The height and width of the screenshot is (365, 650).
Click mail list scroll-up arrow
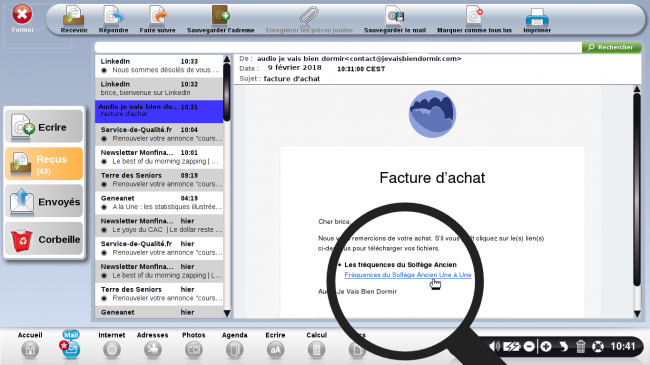[x=227, y=59]
